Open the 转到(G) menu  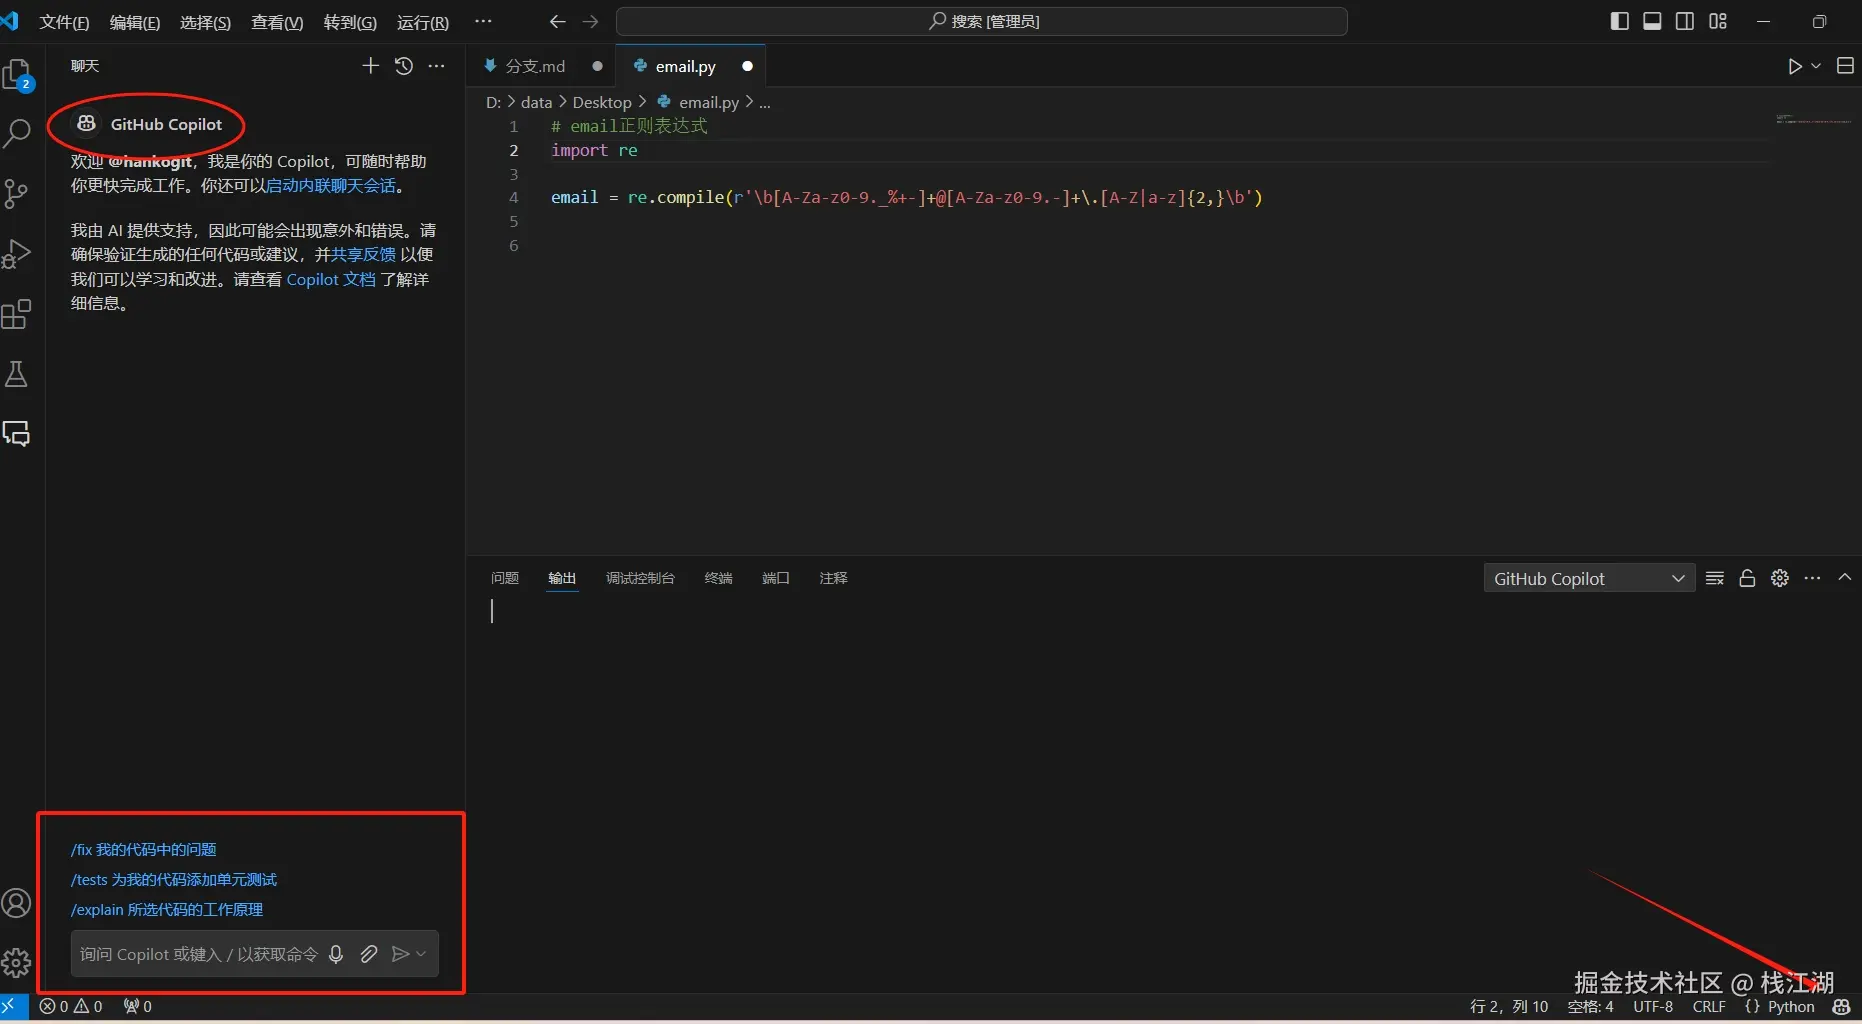point(350,22)
